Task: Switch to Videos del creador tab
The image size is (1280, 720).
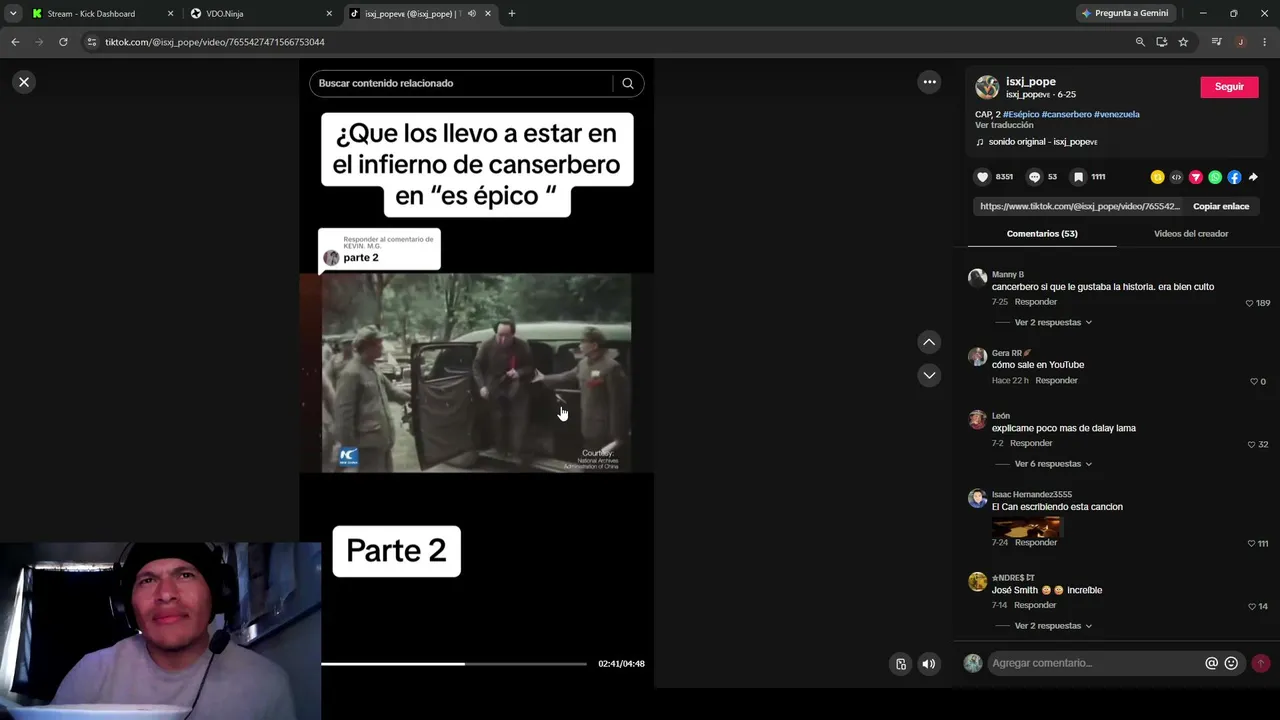Action: coord(1191,233)
